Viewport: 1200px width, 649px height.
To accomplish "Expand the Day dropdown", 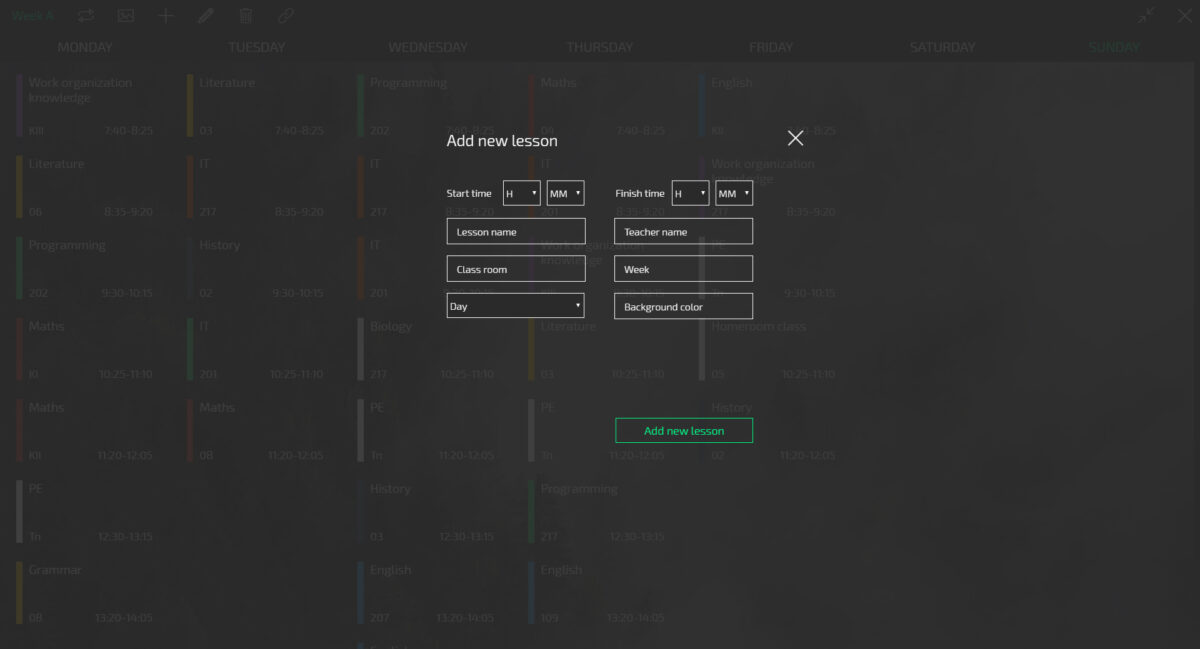I will click(516, 306).
